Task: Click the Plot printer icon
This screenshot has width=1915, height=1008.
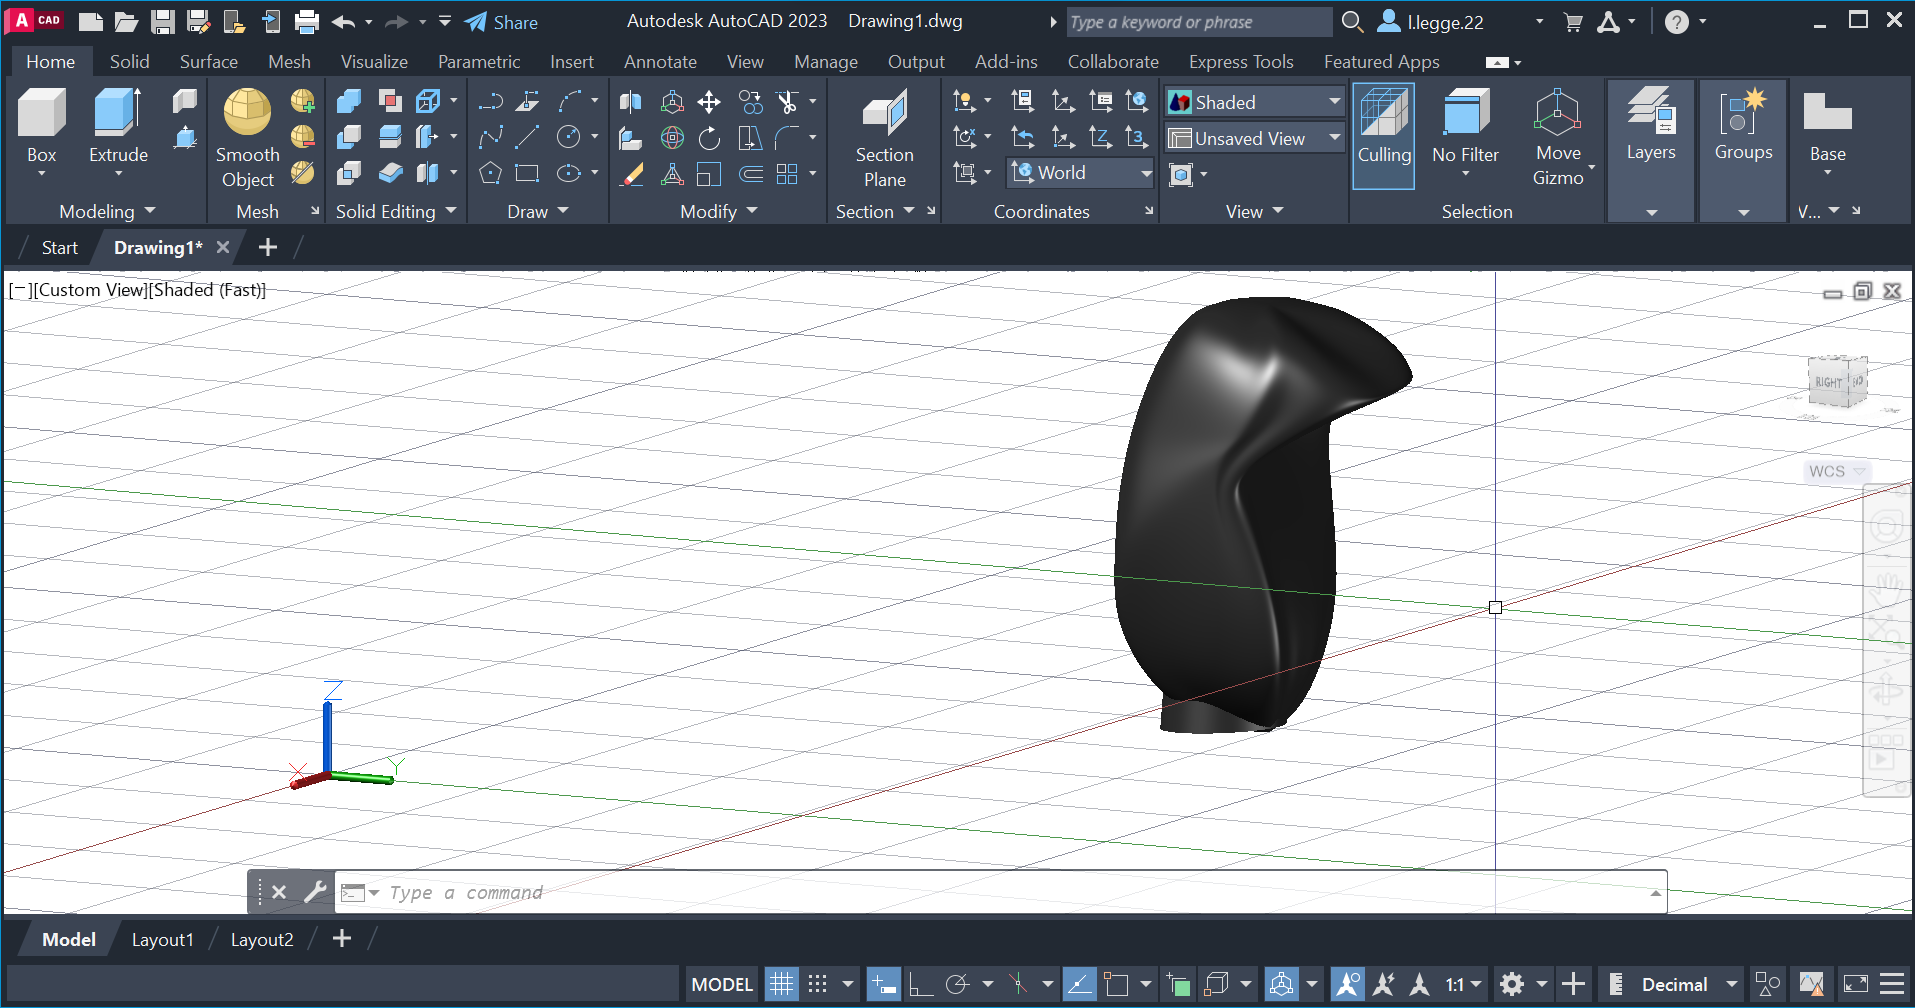Action: [307, 22]
